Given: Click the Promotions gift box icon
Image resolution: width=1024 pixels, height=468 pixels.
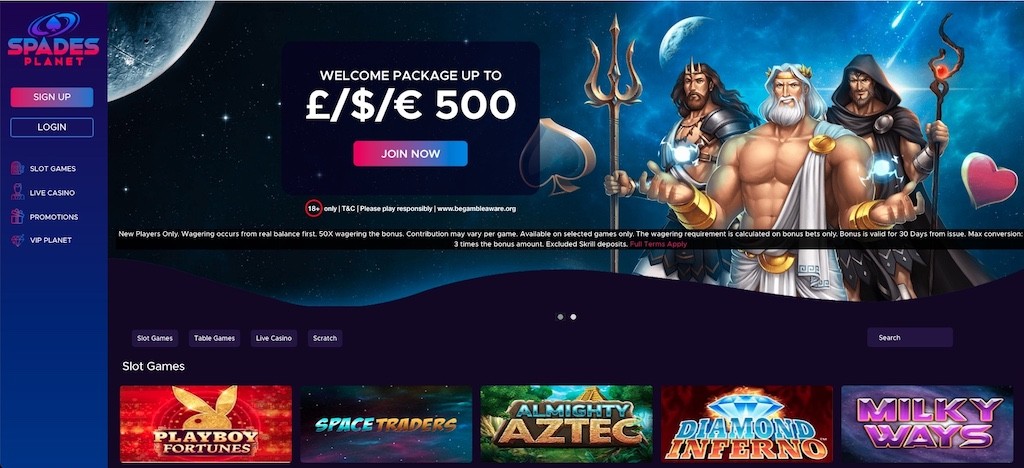Looking at the screenshot, I should (18, 217).
